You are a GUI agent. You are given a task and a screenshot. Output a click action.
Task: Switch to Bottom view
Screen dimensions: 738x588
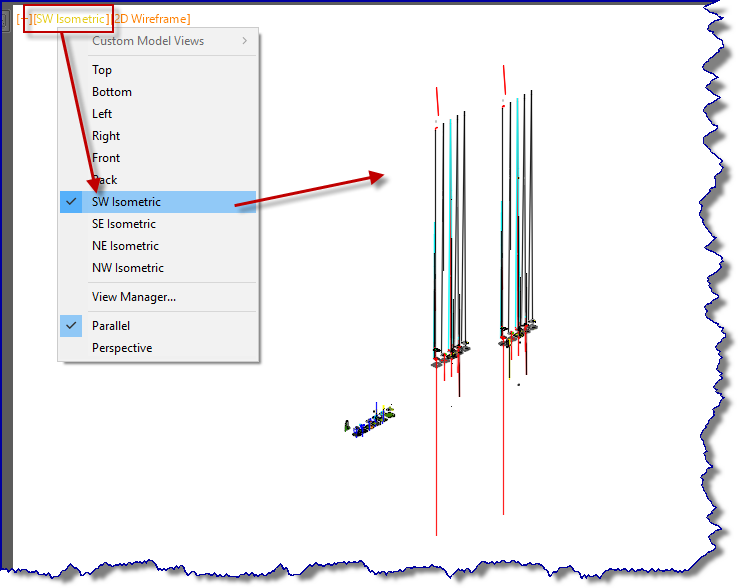pos(158,92)
